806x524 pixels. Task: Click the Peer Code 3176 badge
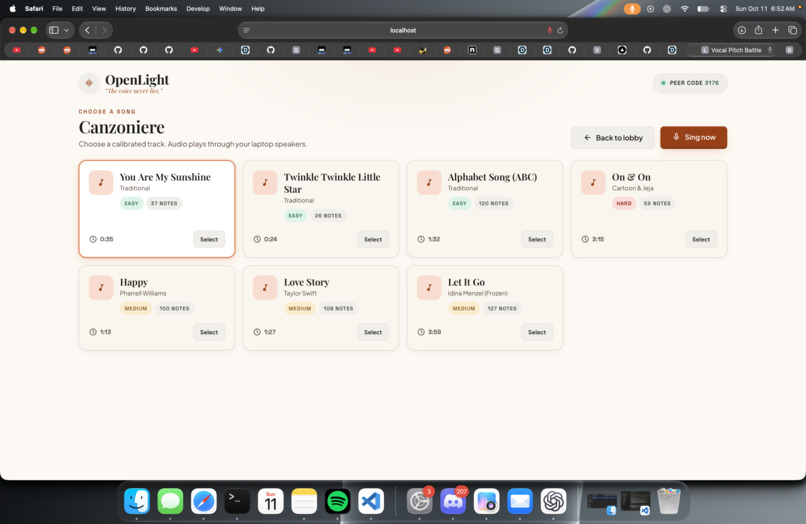[690, 83]
